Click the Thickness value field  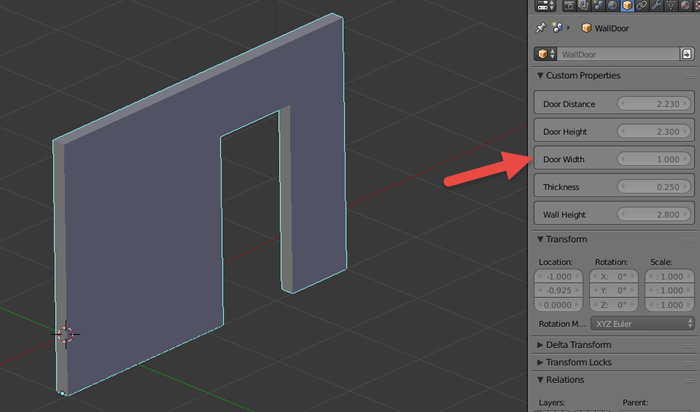point(654,187)
